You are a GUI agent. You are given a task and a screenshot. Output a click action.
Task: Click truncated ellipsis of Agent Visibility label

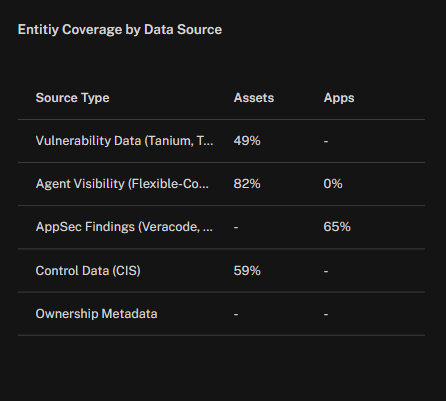[x=205, y=187]
